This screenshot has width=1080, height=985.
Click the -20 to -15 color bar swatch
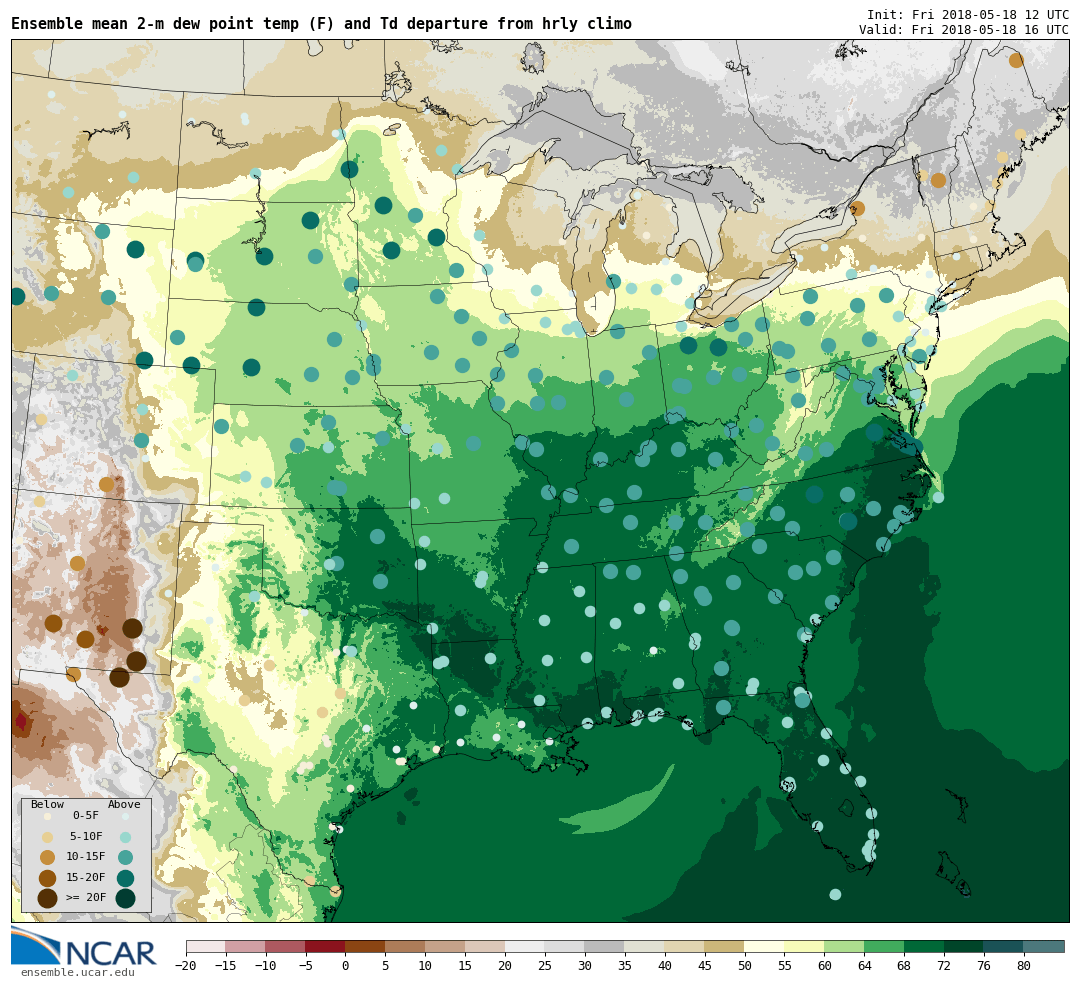(206, 947)
